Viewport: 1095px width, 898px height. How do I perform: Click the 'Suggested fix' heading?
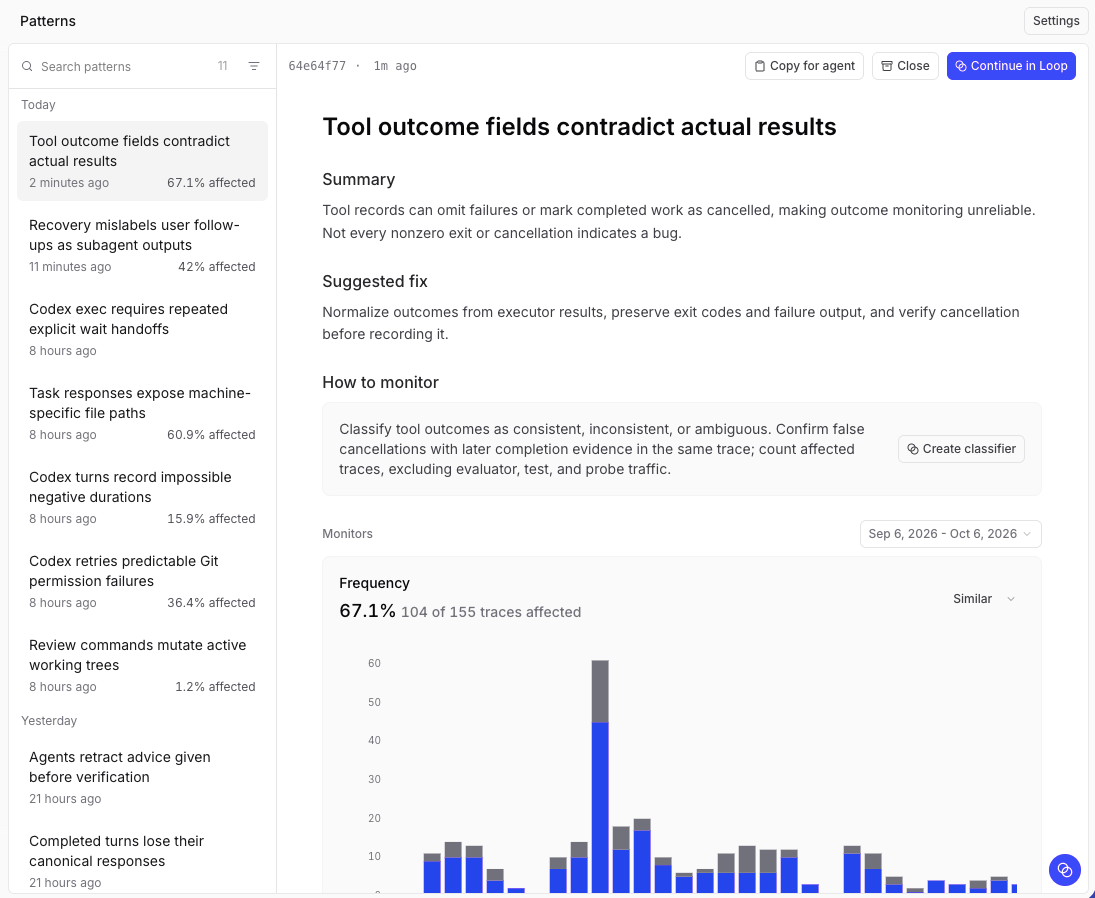coord(375,281)
